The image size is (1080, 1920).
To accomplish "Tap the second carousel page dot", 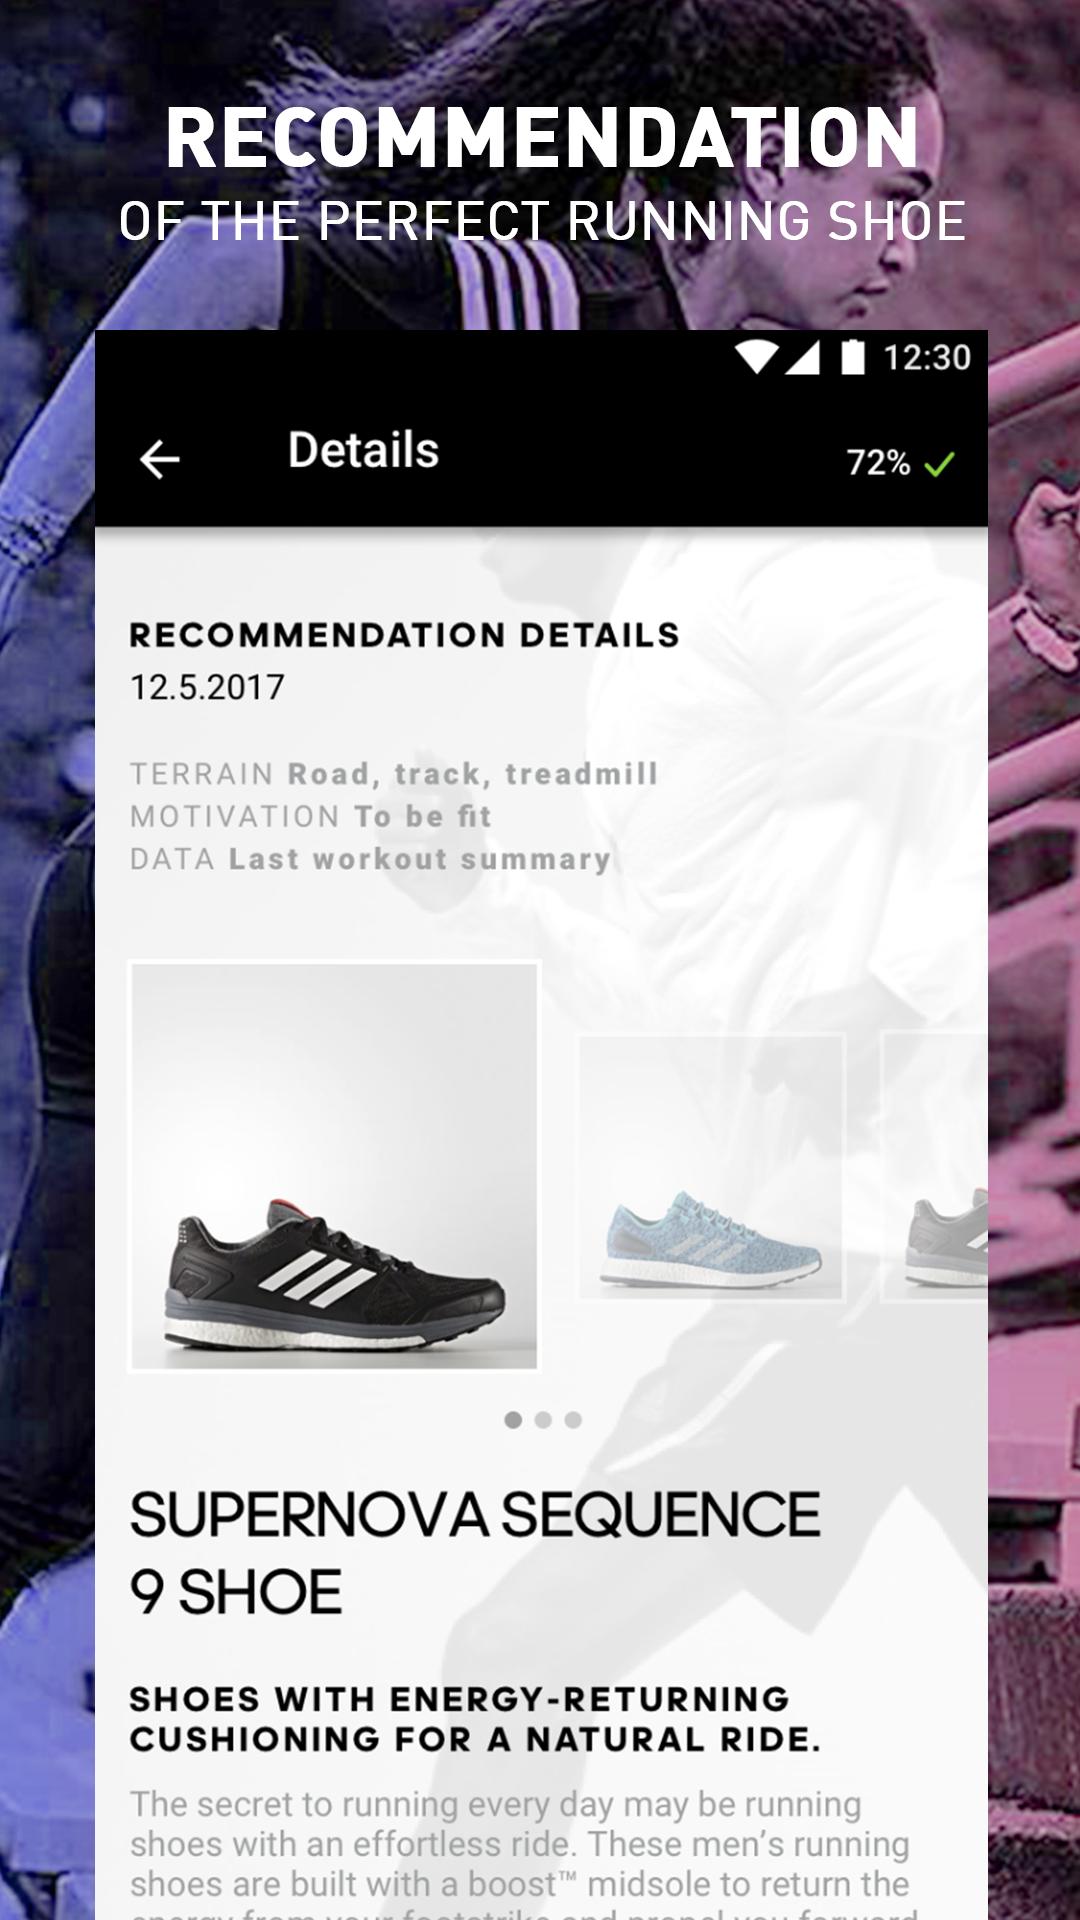I will [543, 1420].
